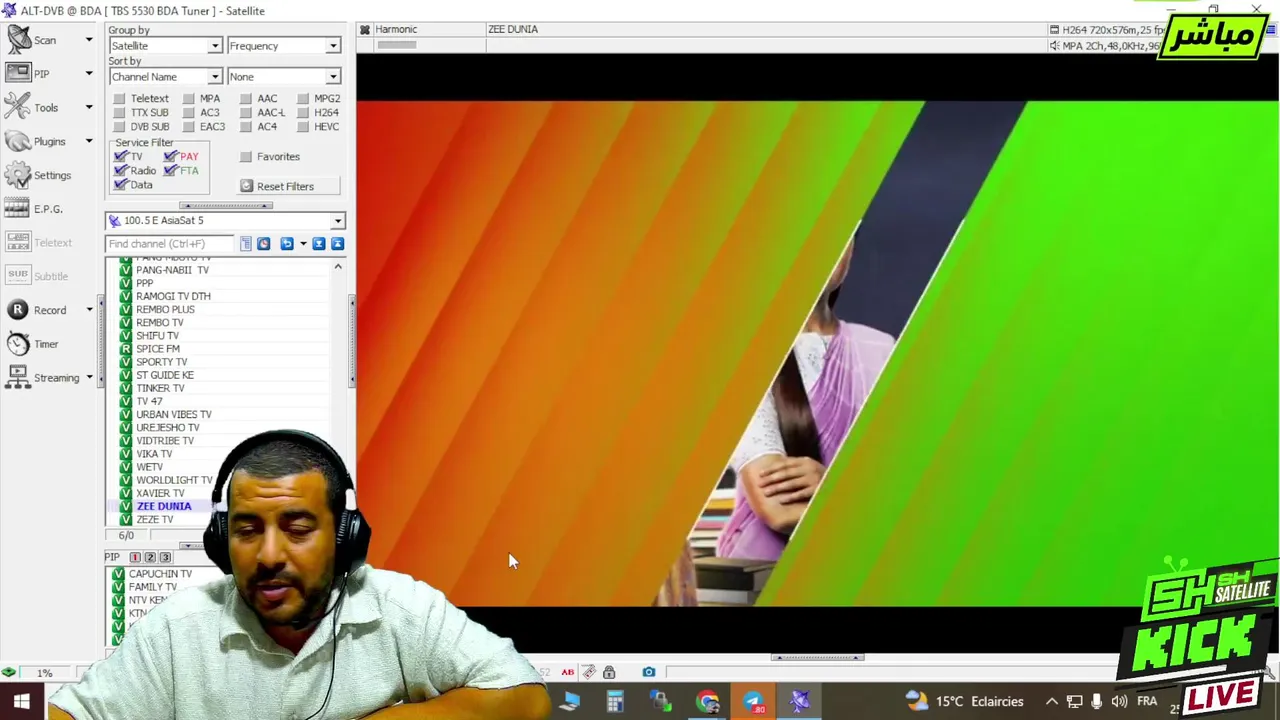This screenshot has width=1280, height=720.
Task: Enable the MPA audio filter checkbox
Action: (188, 99)
